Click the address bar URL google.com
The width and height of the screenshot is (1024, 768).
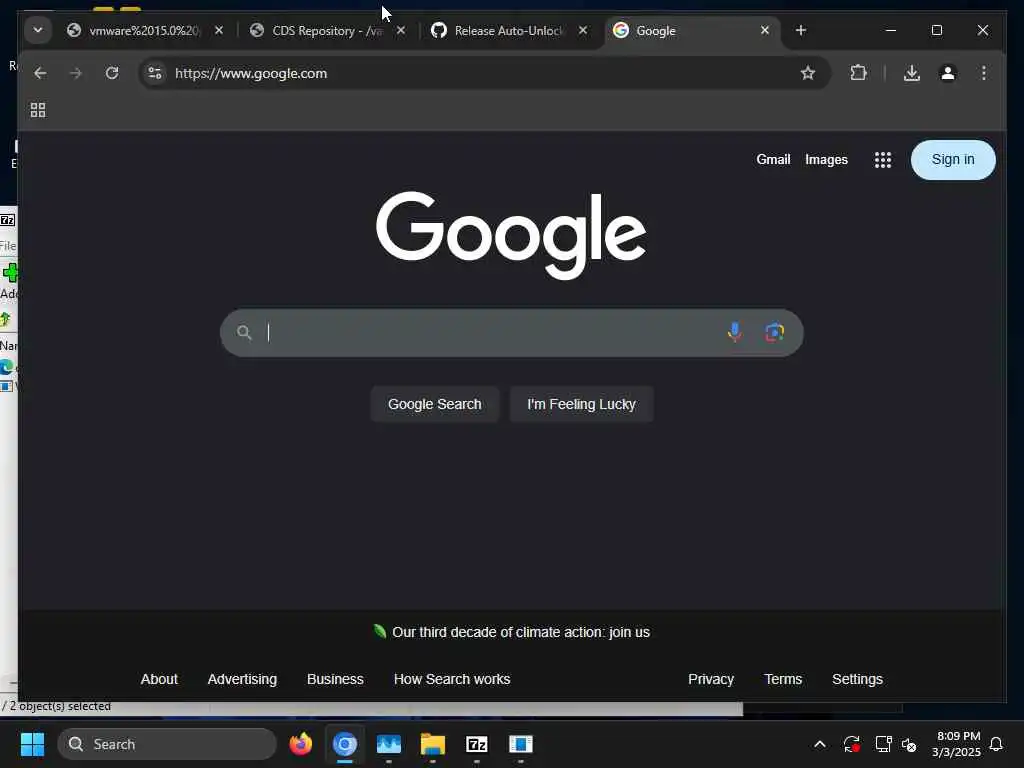point(251,73)
